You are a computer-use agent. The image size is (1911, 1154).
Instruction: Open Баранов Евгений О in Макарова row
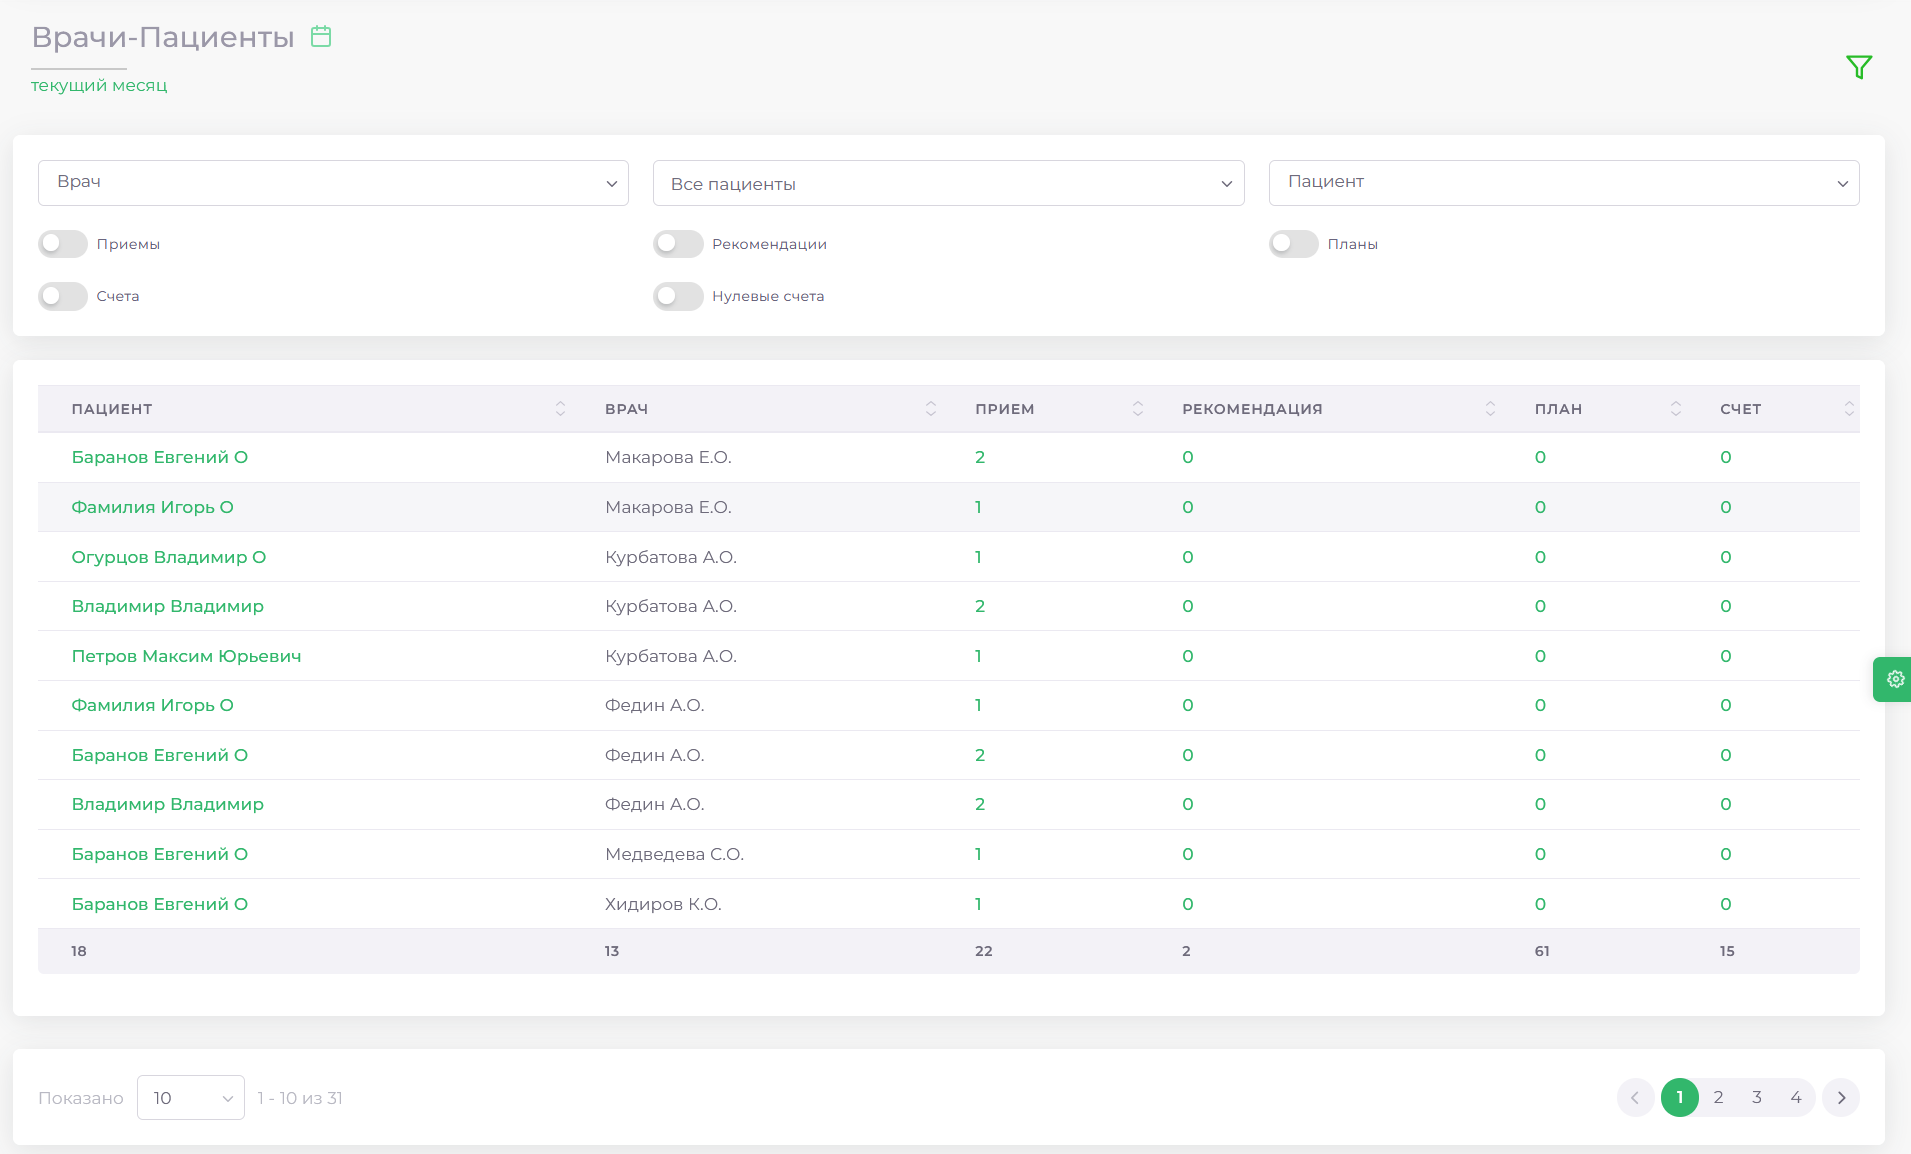[x=160, y=457]
